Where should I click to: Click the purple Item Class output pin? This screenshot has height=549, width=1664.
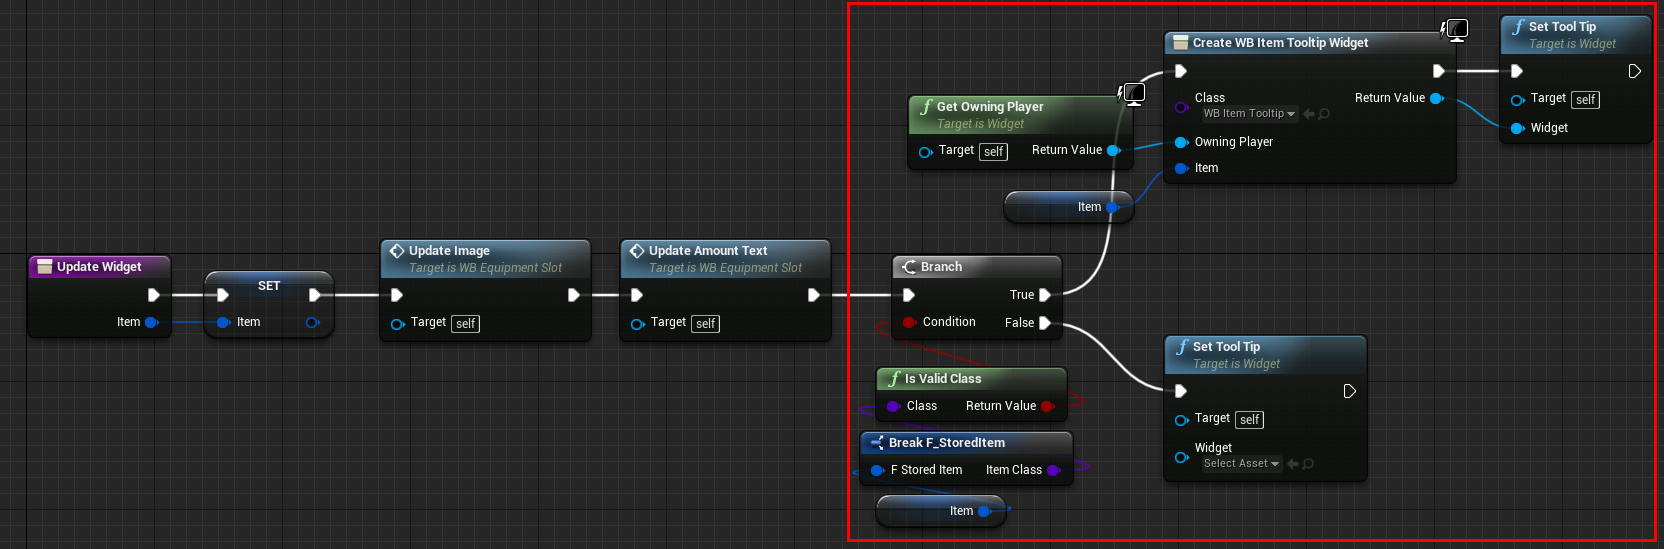point(1053,470)
